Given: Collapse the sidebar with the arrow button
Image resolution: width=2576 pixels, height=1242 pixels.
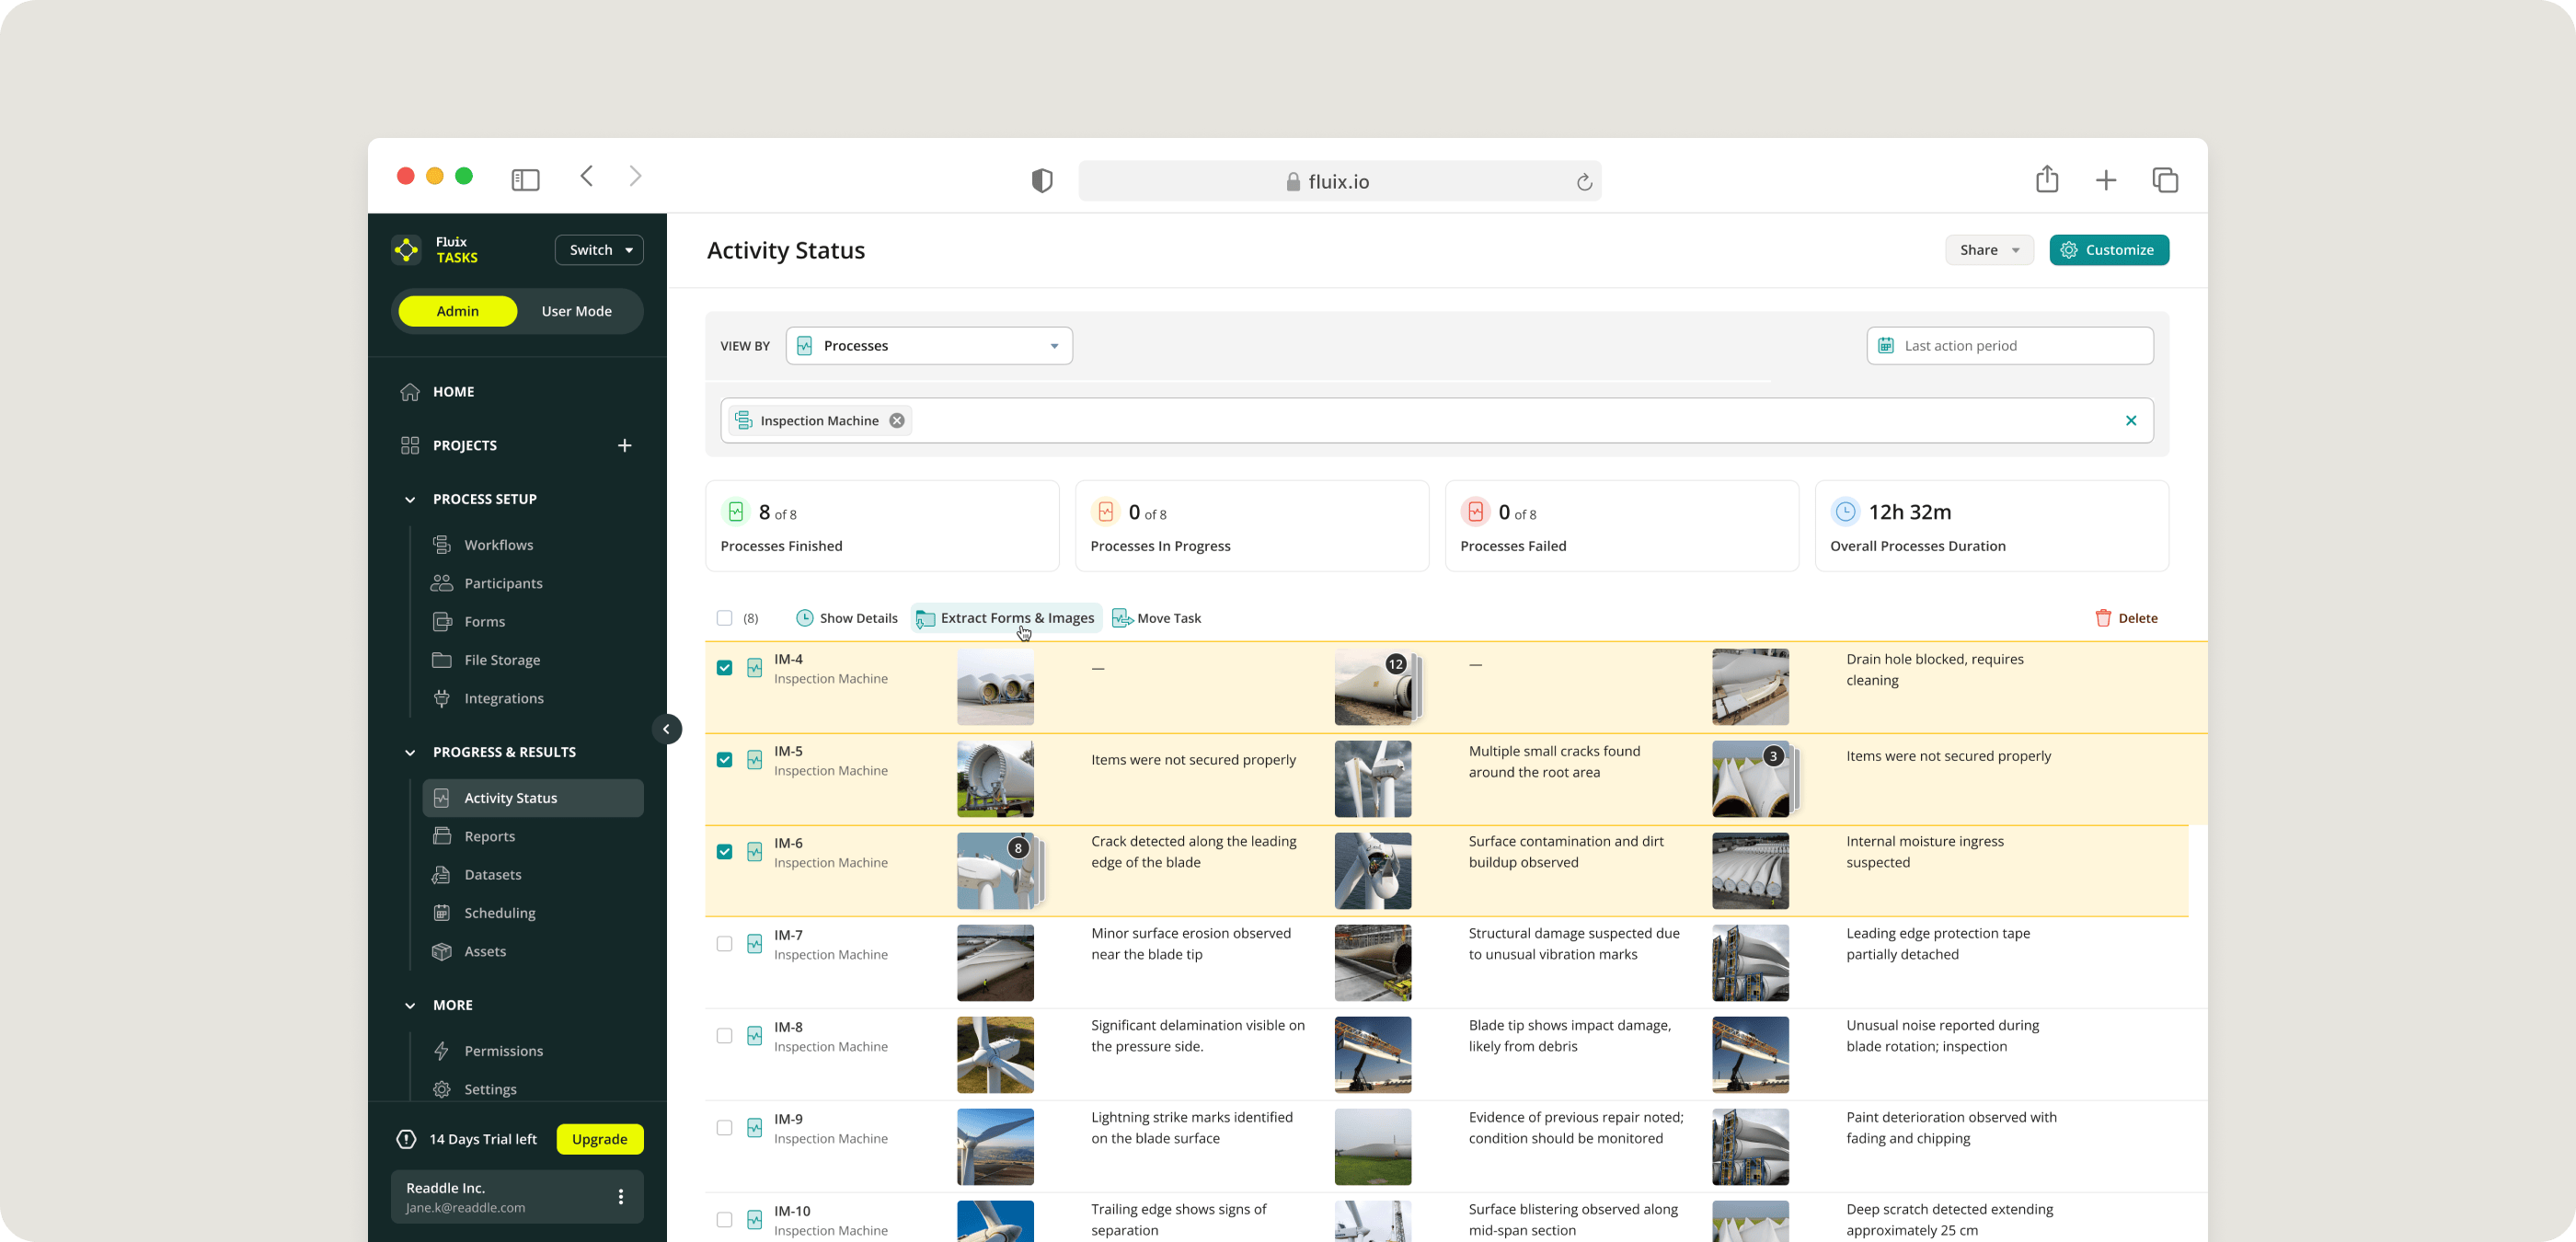Looking at the screenshot, I should point(666,729).
